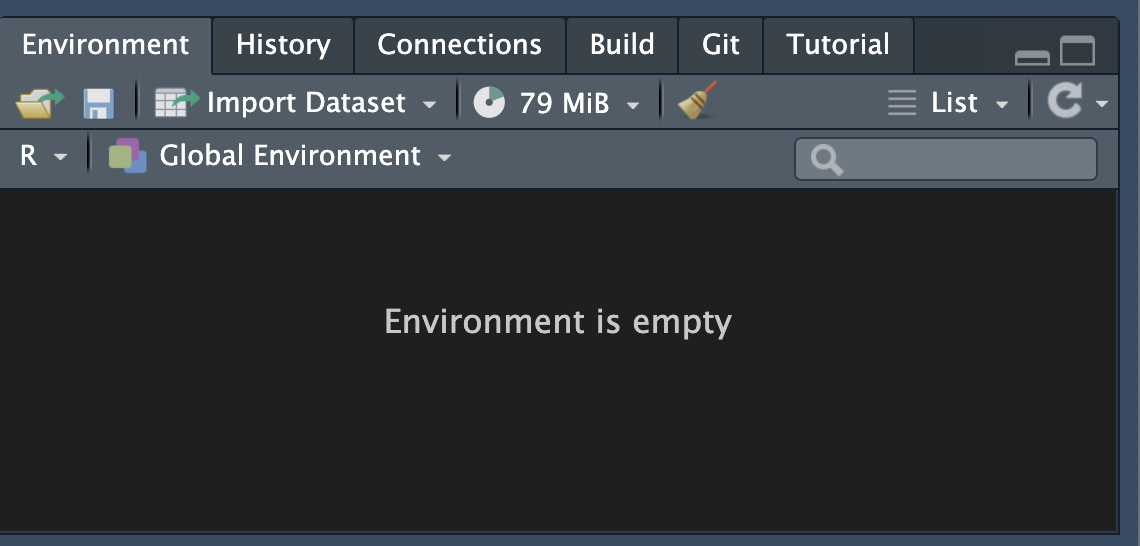
Task: Maximize the Environment pane
Action: (1077, 51)
